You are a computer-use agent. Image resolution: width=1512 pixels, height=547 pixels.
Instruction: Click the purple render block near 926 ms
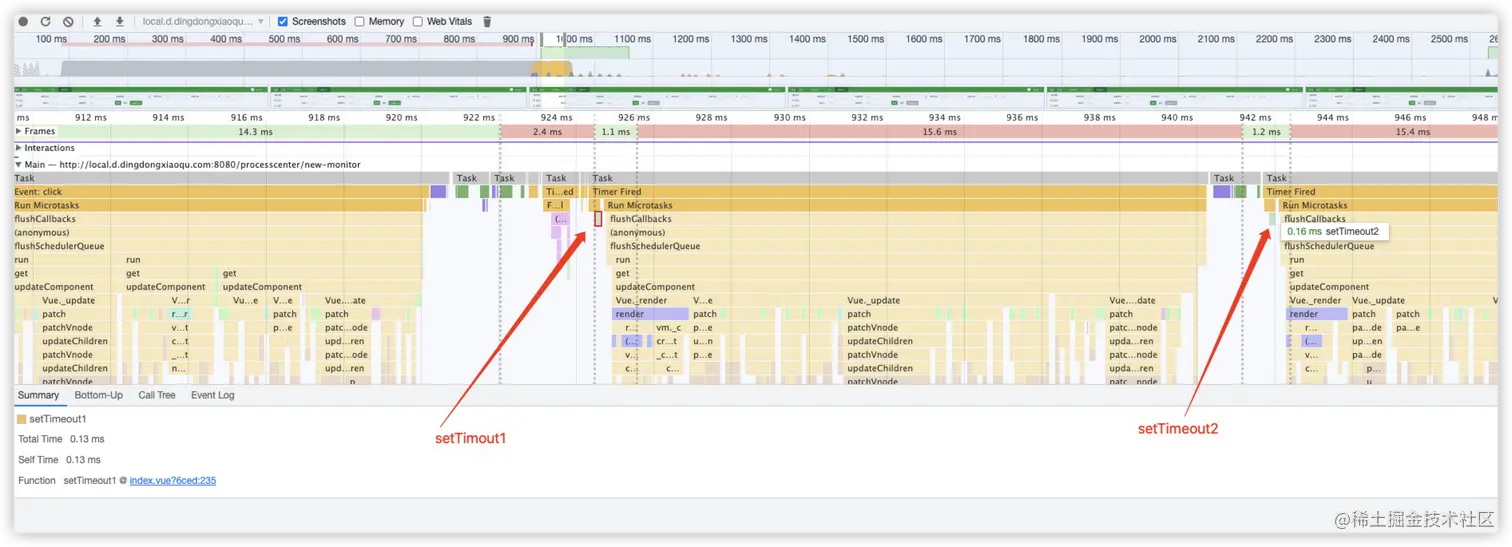[x=650, y=314]
